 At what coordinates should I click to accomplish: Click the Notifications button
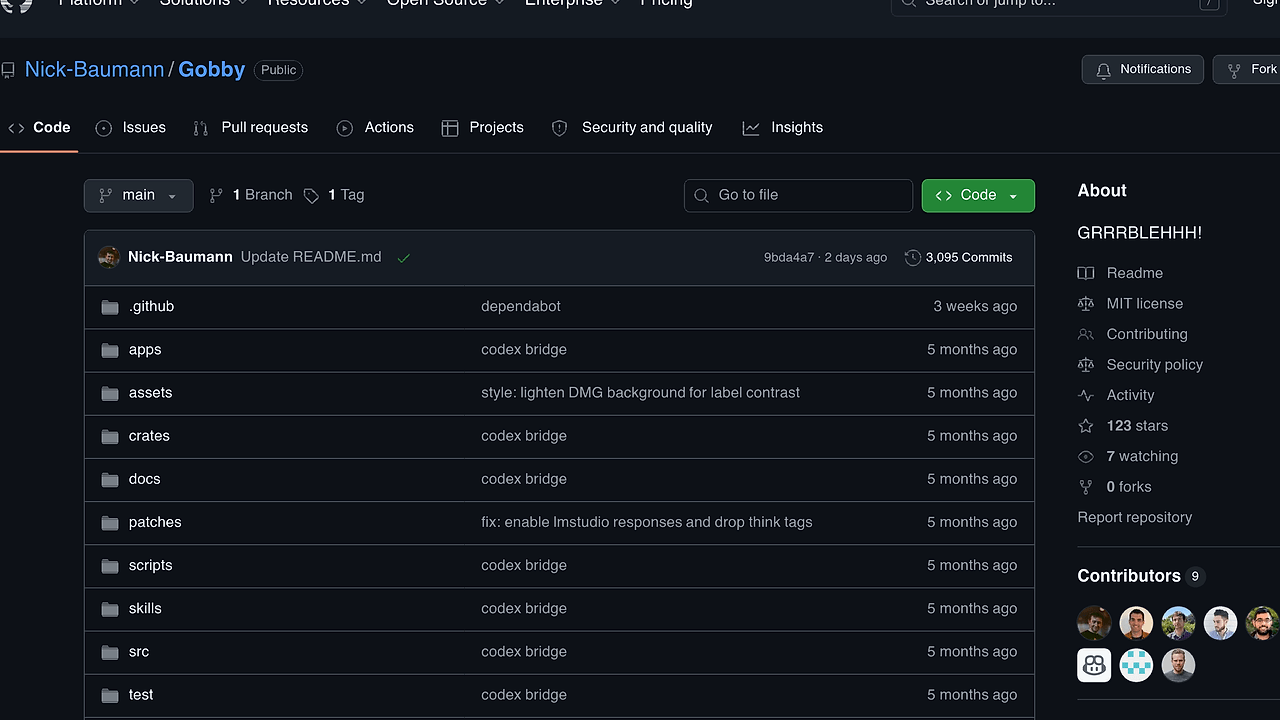click(1143, 69)
